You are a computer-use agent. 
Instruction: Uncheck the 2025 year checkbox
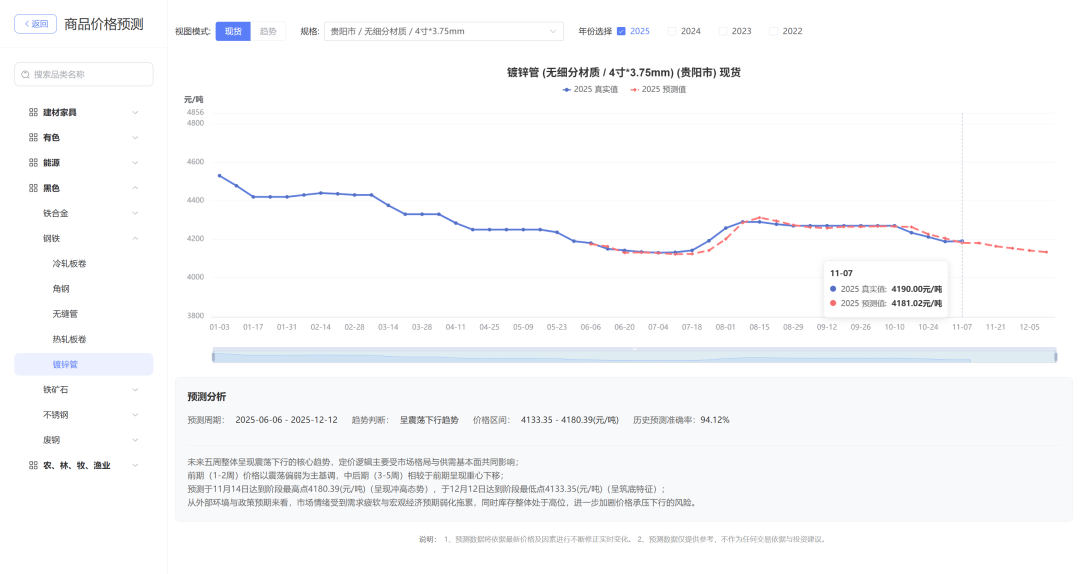[621, 31]
